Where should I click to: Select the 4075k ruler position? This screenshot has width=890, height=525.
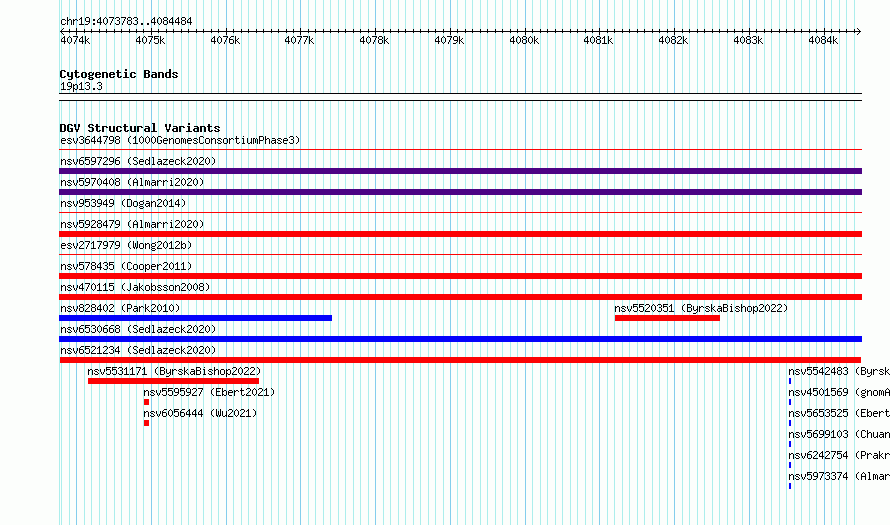coord(150,40)
